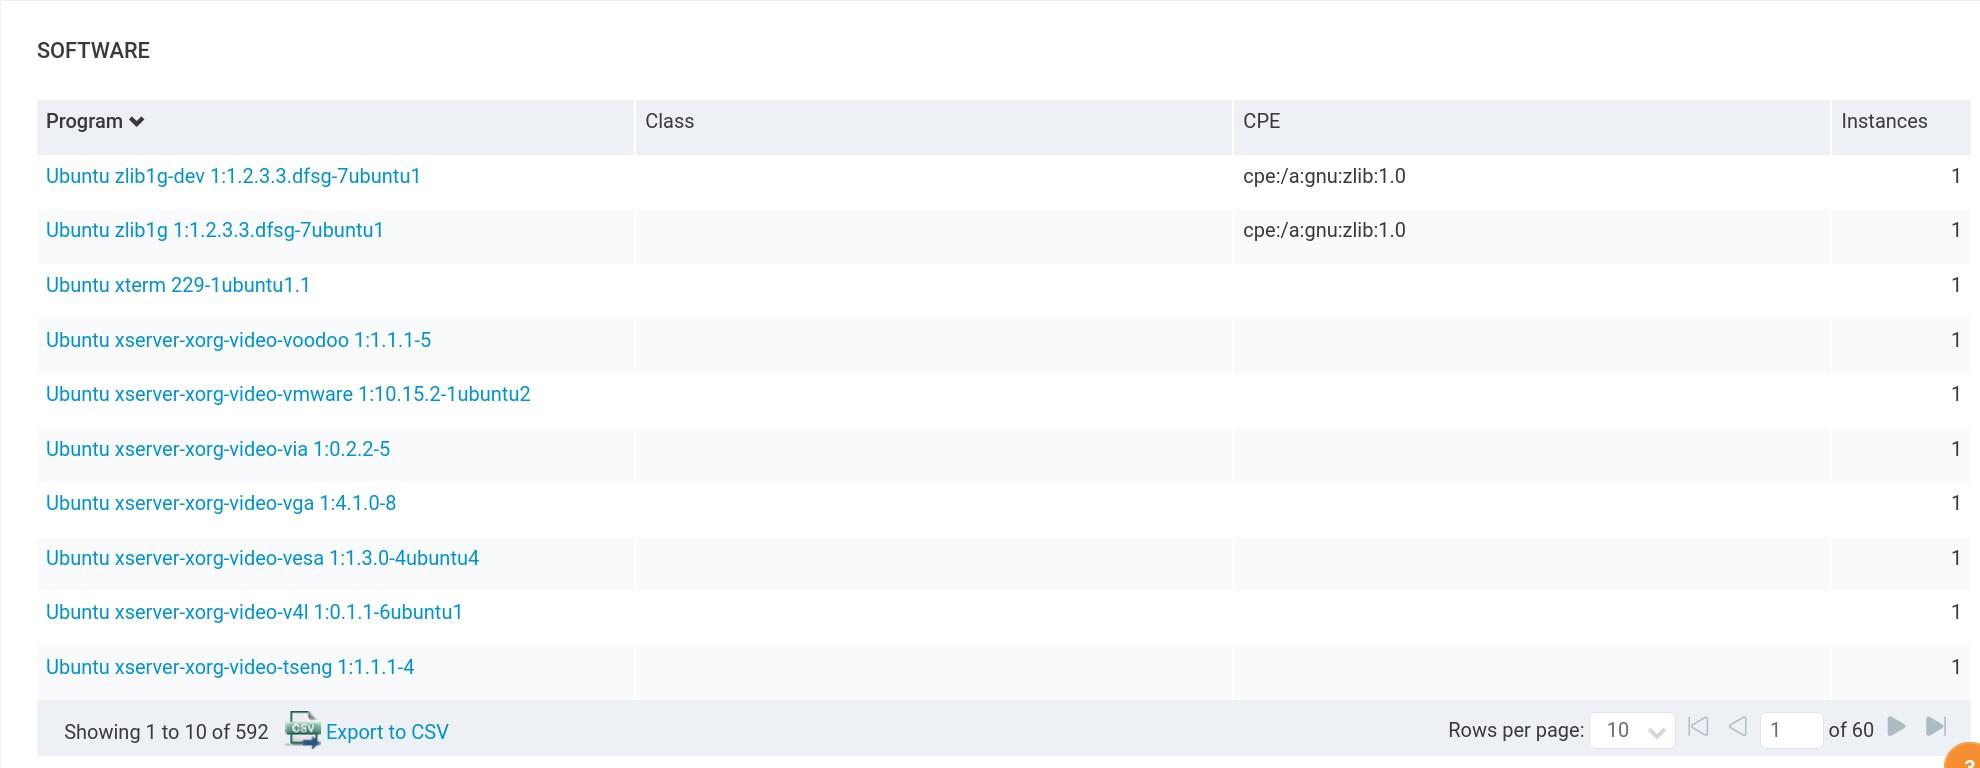The image size is (1980, 768).
Task: Sort by the CPE column header
Action: (1261, 121)
